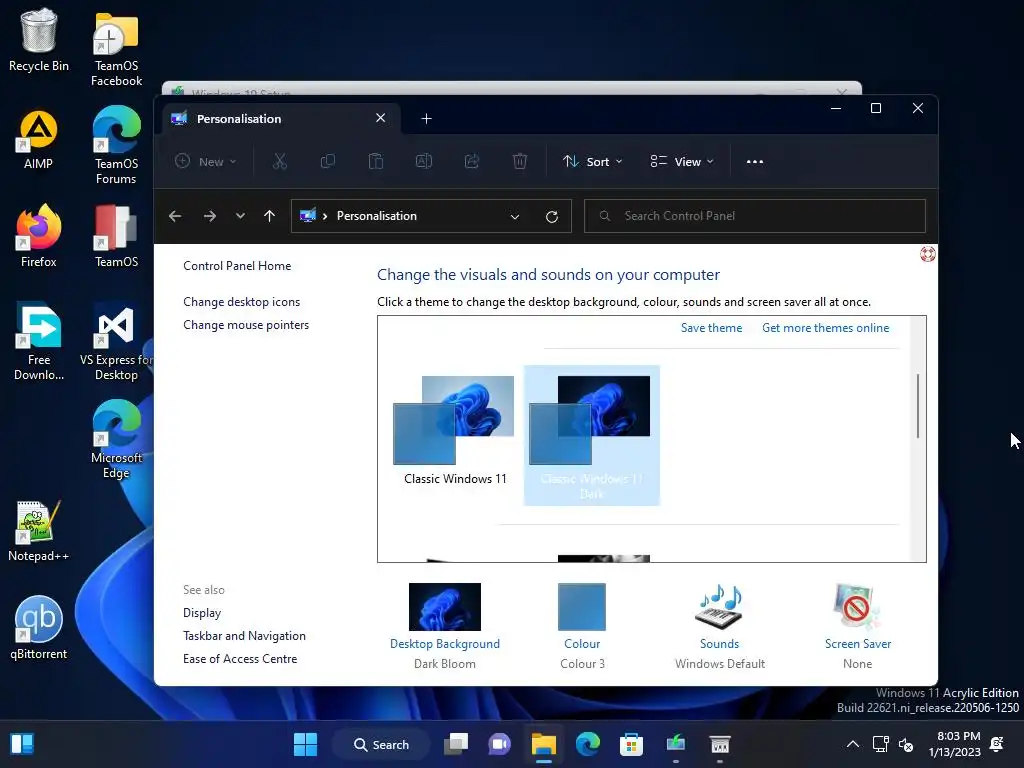
Task: Refresh the Personalisation page
Action: [552, 217]
